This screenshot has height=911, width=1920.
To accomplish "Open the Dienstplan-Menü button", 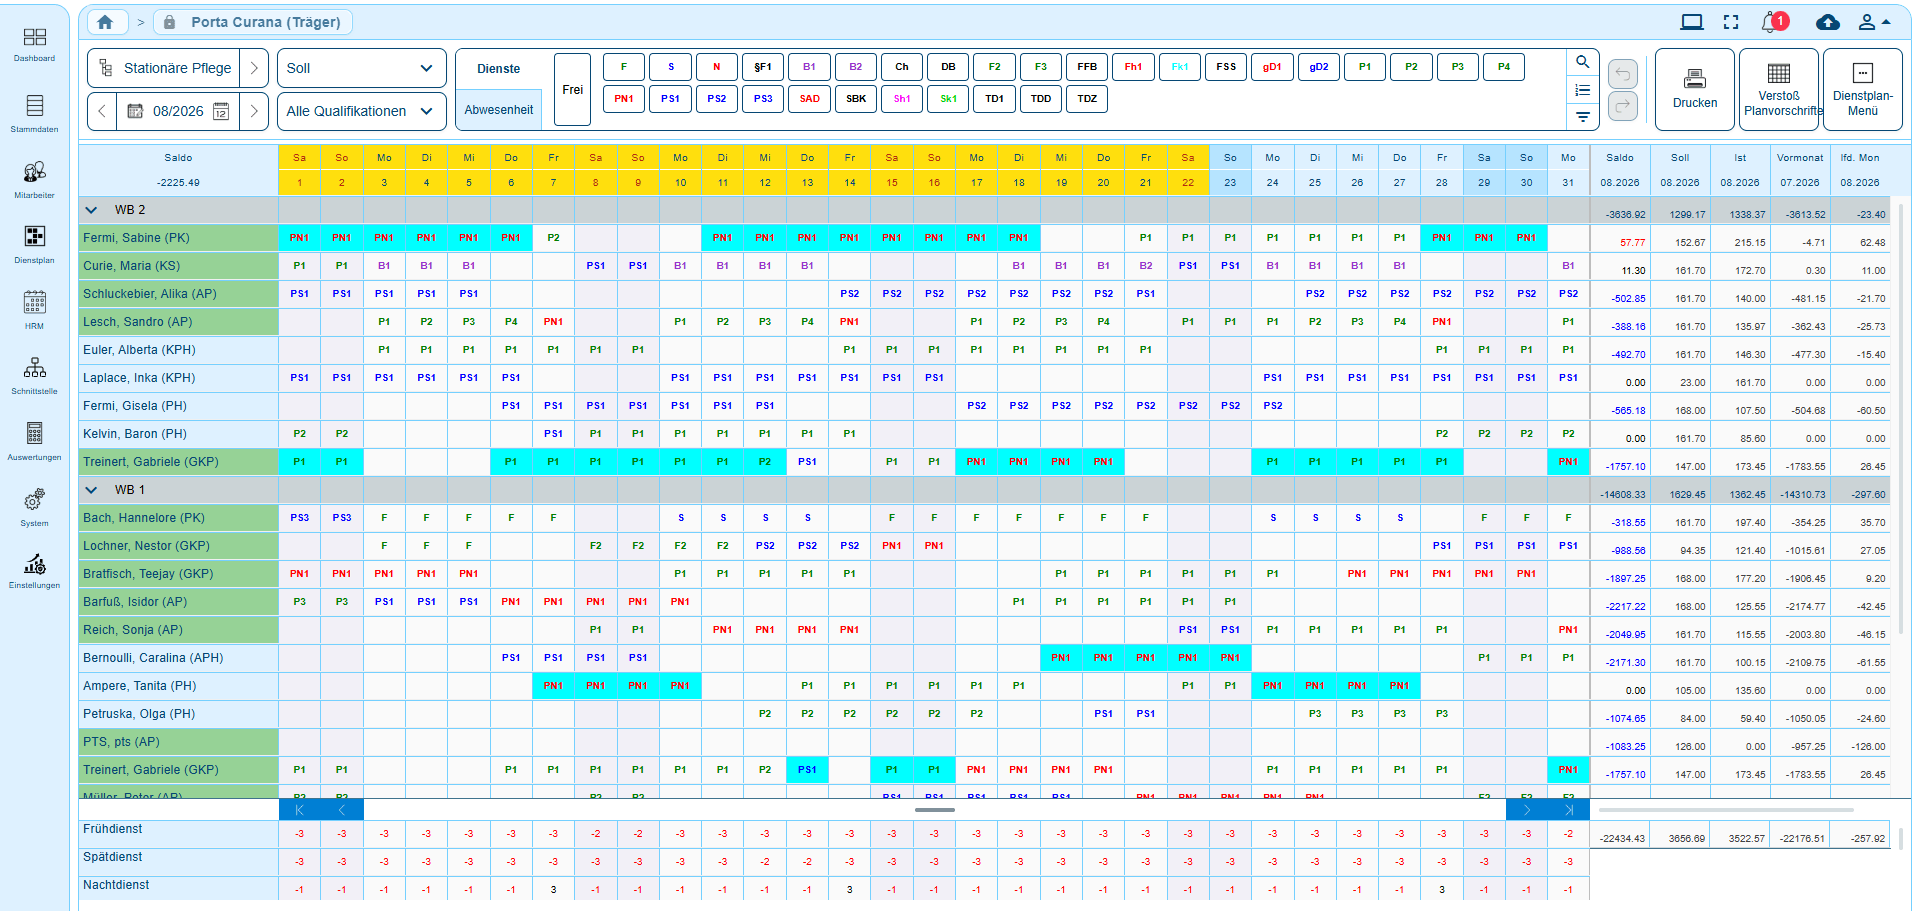I will point(1862,89).
